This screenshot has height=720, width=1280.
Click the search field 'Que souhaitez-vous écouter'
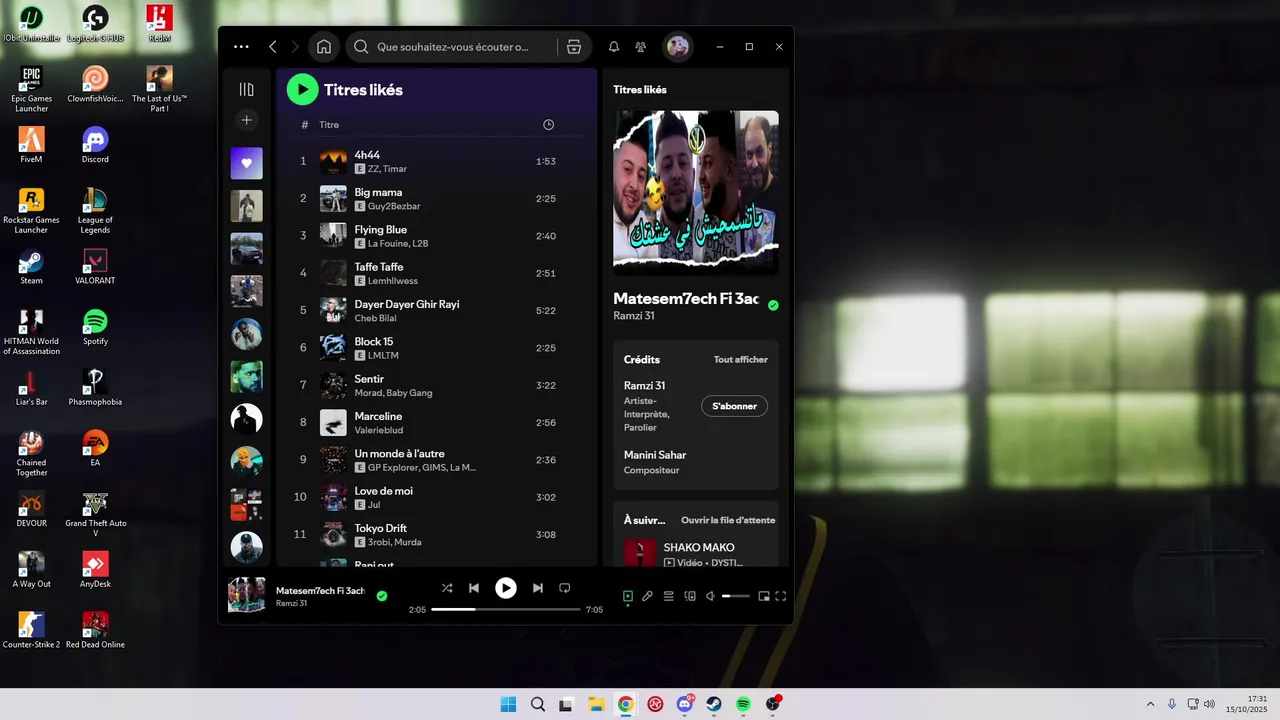tap(451, 46)
